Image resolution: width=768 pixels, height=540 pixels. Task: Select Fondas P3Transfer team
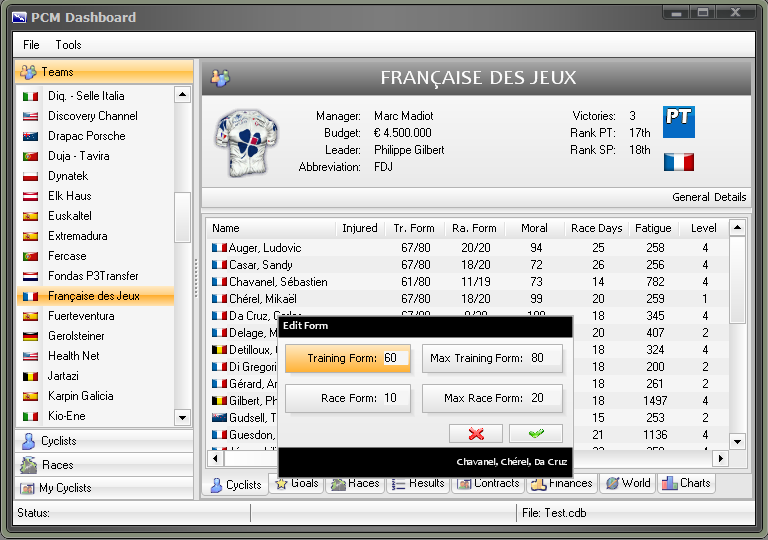pyautogui.click(x=96, y=276)
